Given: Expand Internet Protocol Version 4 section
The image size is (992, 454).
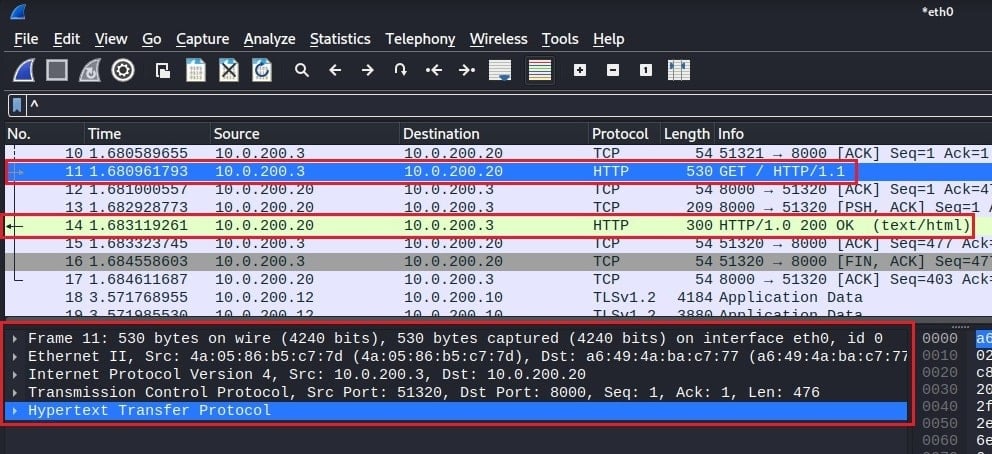Looking at the screenshot, I should point(15,374).
